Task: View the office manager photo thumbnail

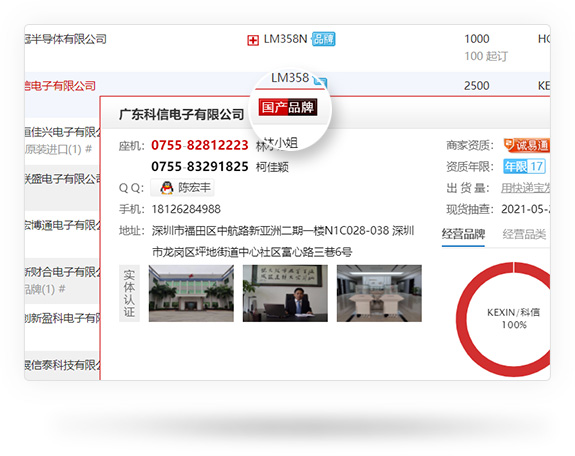Action: click(x=285, y=293)
